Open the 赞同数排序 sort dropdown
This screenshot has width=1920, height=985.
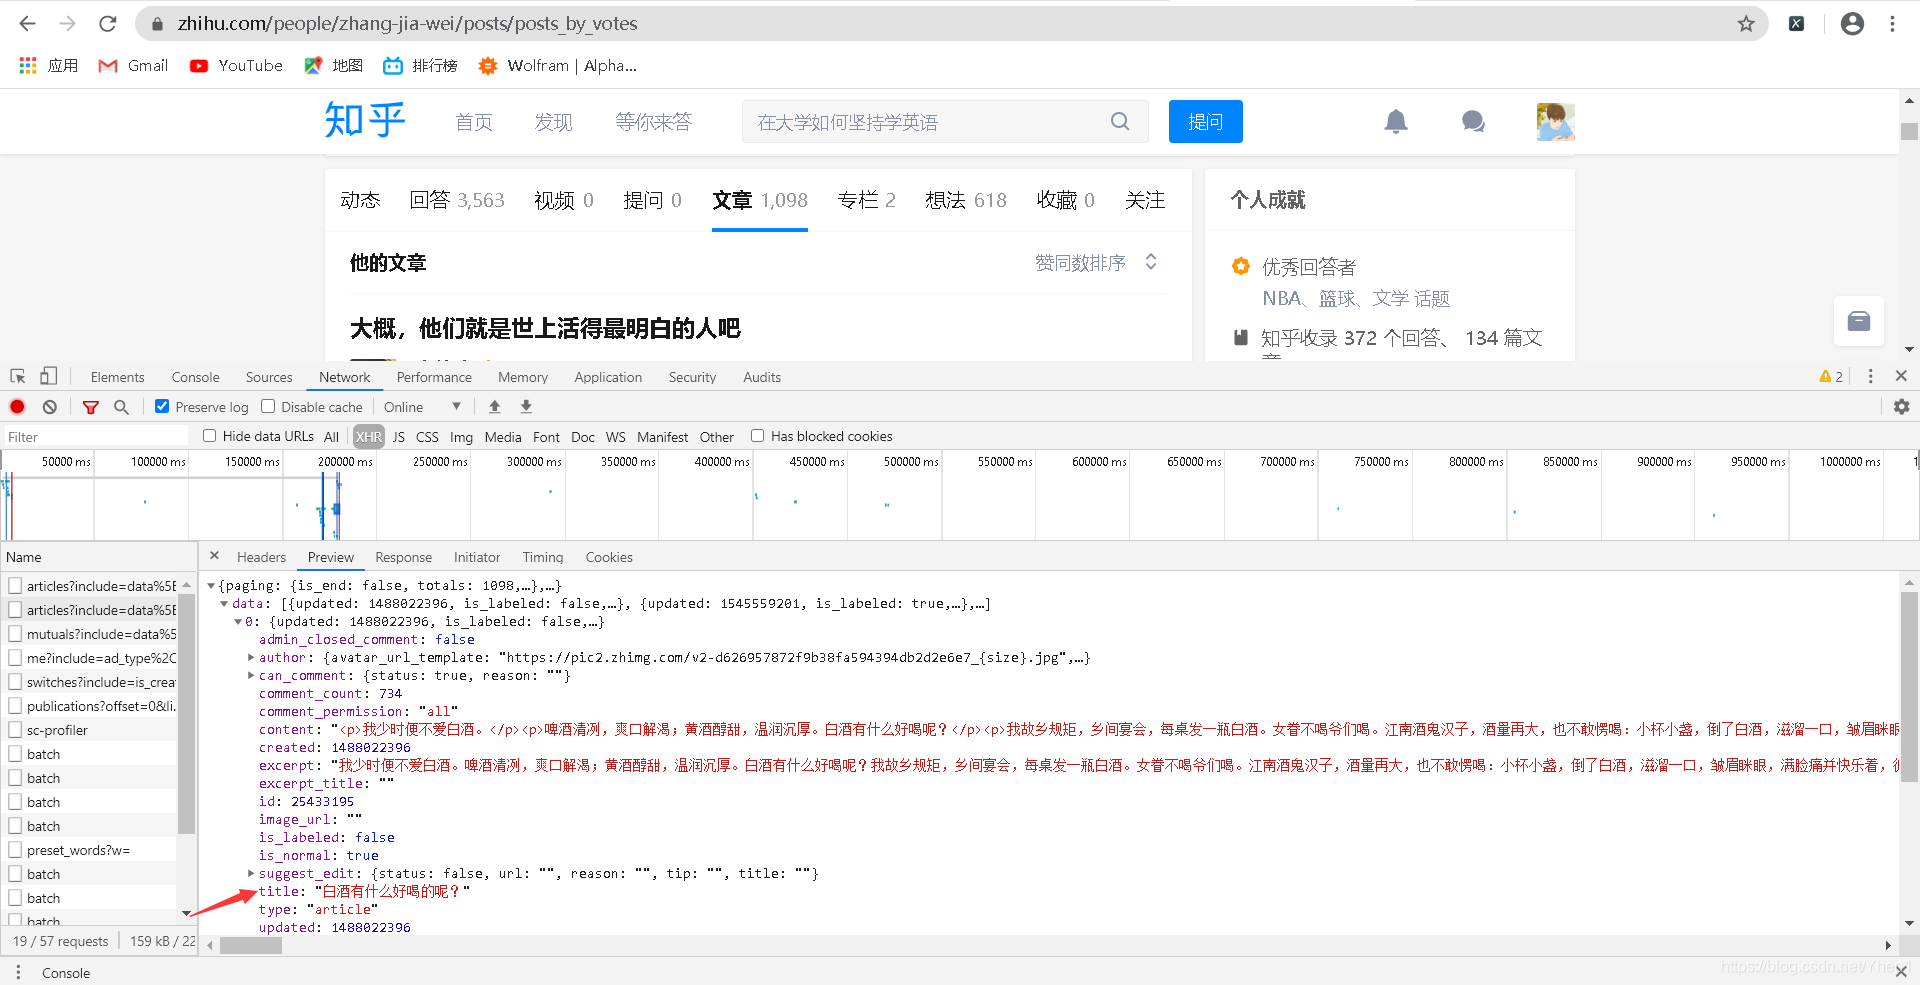point(1096,262)
